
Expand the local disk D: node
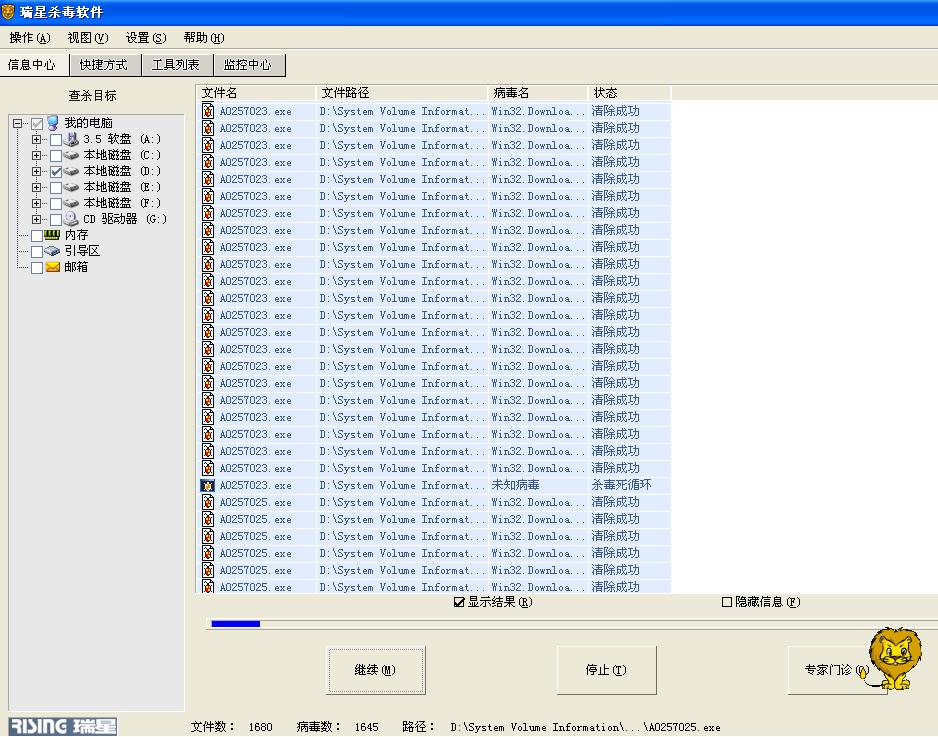pyautogui.click(x=36, y=171)
